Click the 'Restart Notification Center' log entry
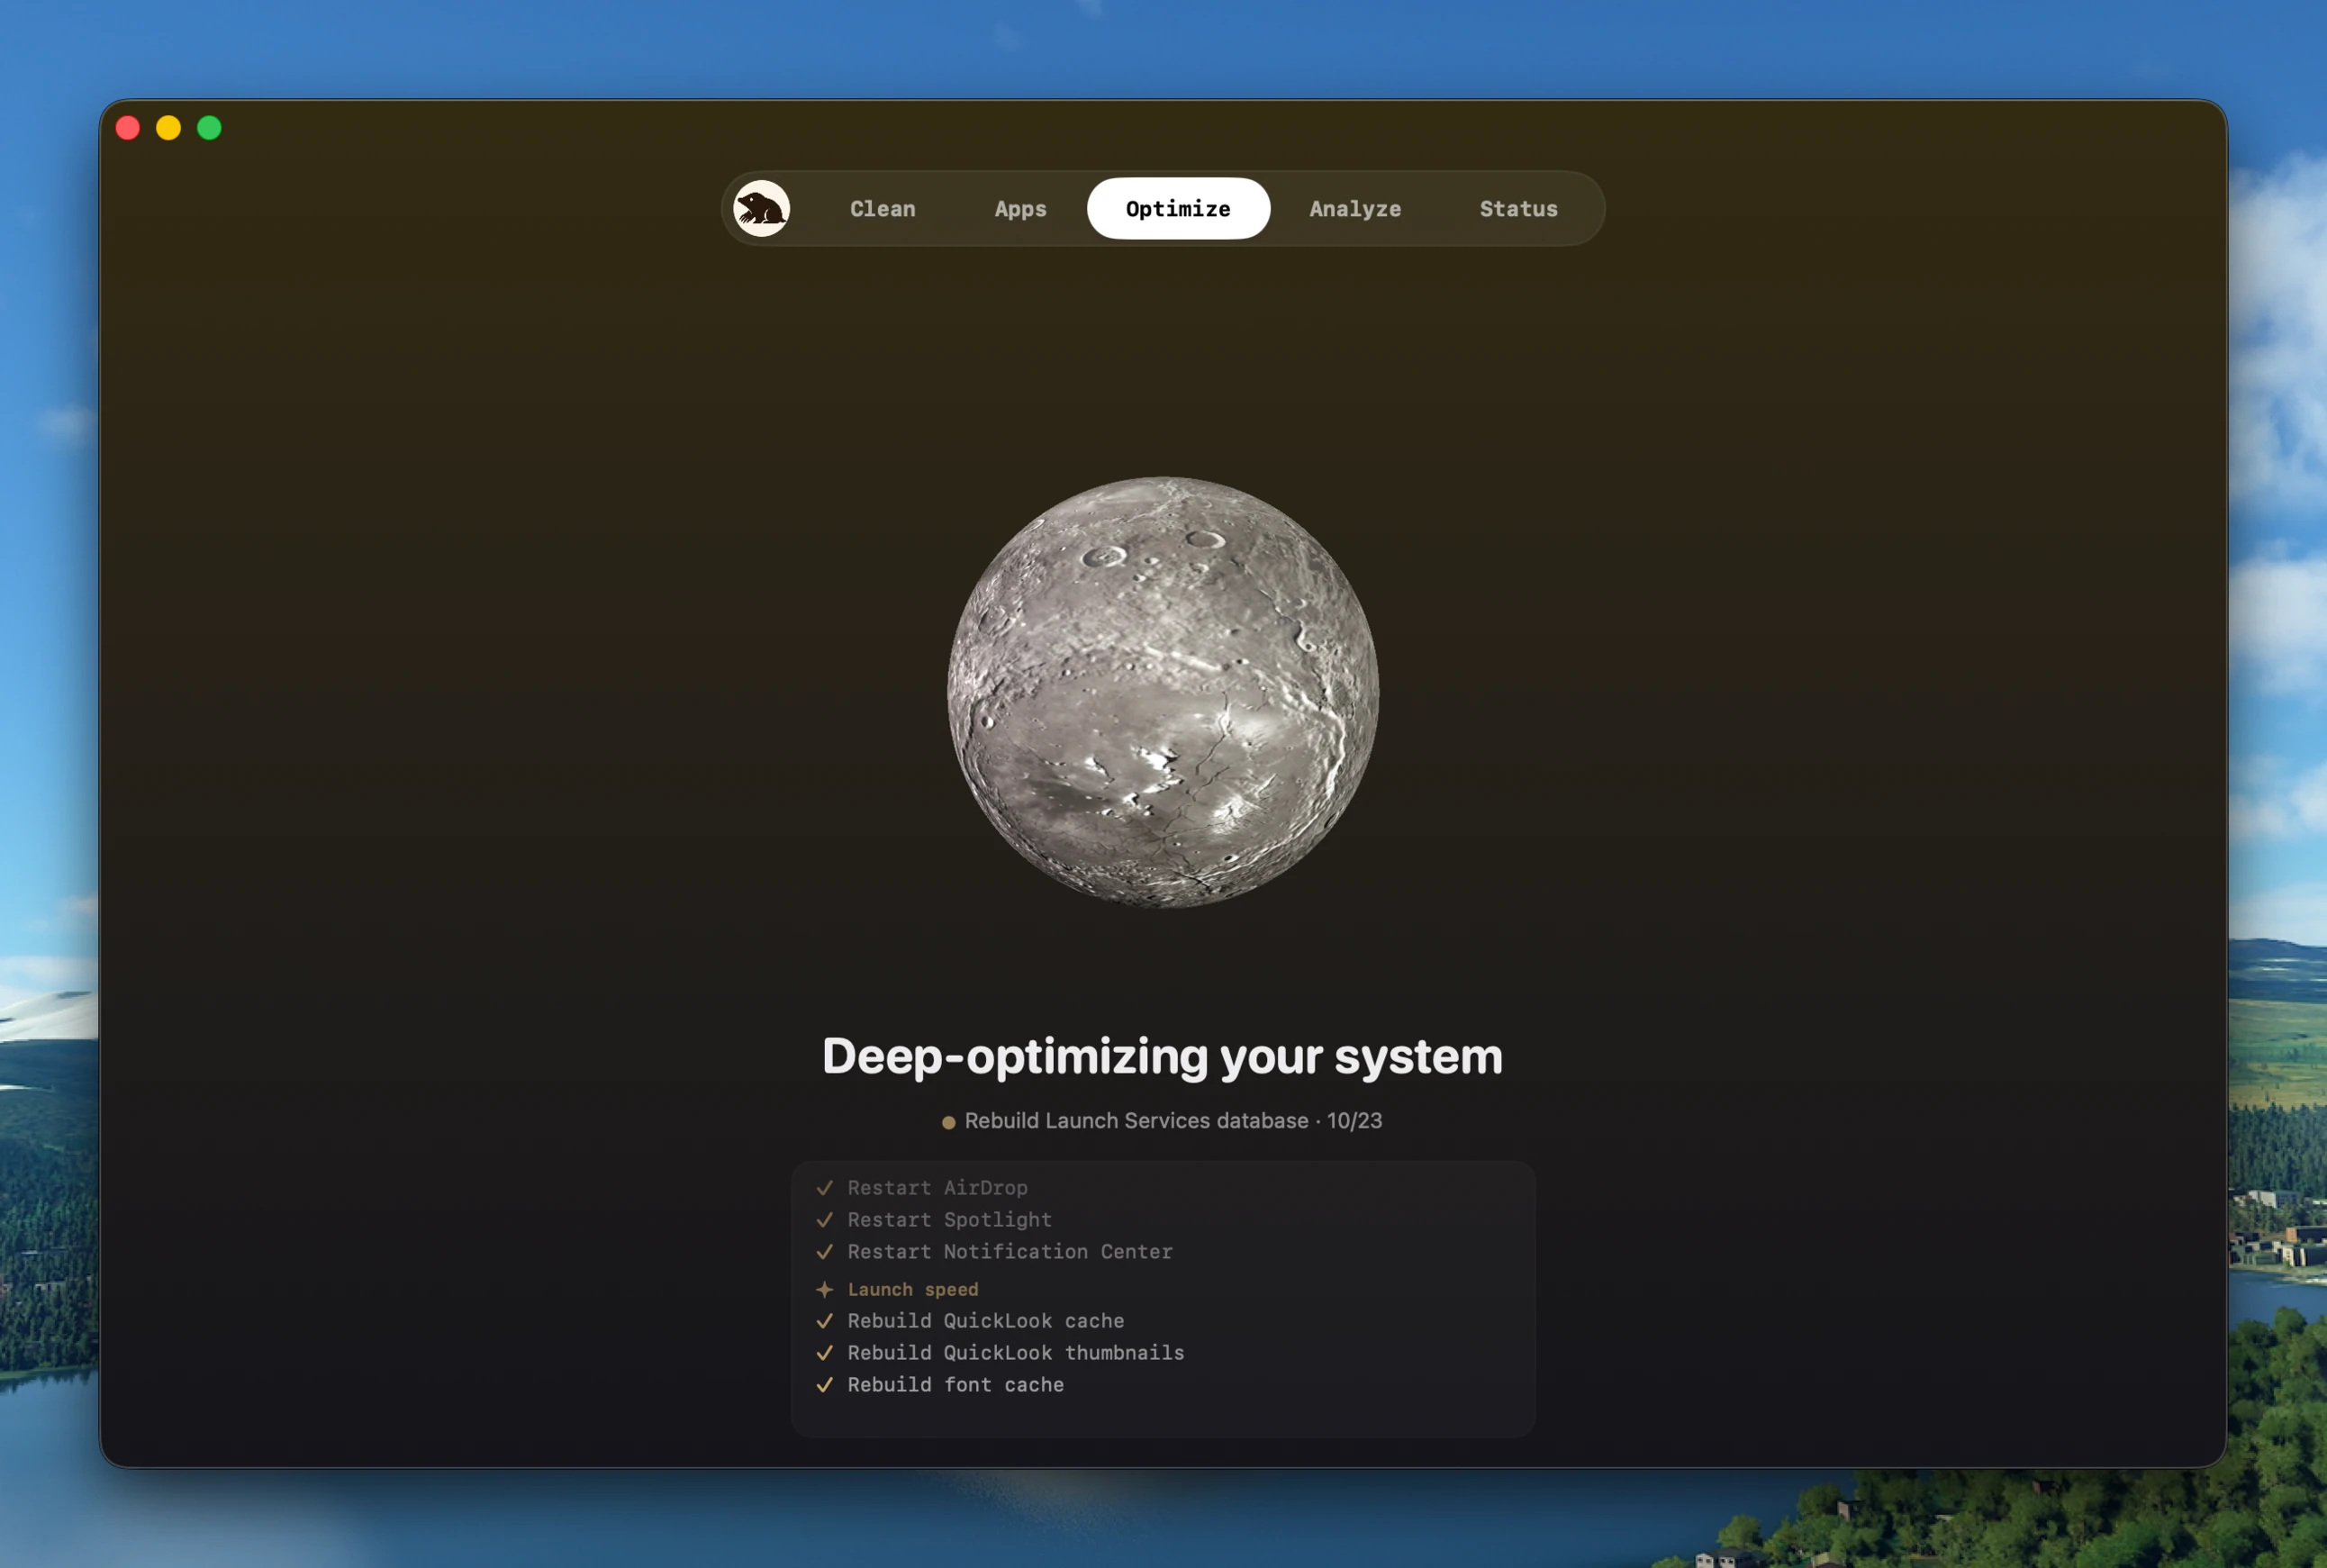The height and width of the screenshot is (1568, 2327). tap(1010, 1252)
